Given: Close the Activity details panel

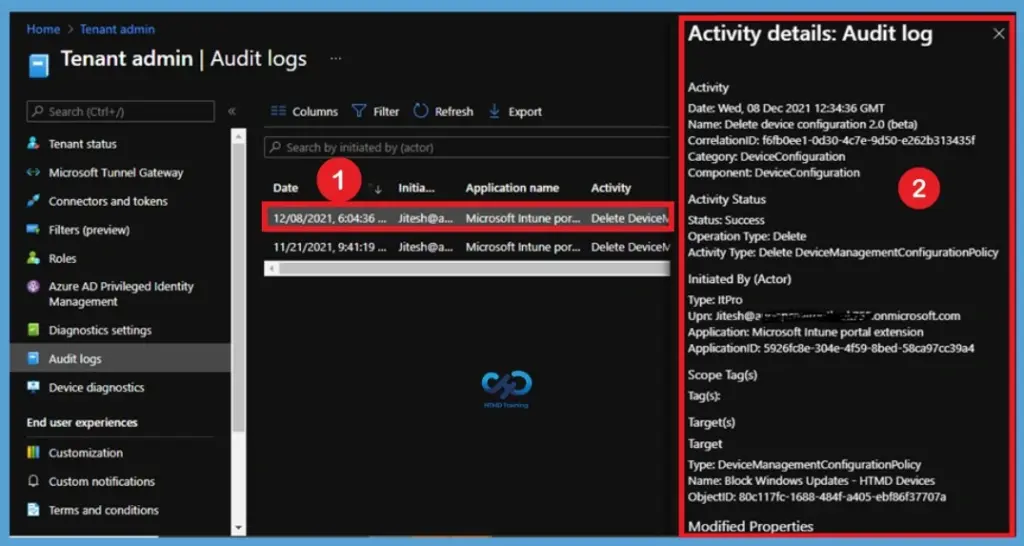Looking at the screenshot, I should point(999,34).
